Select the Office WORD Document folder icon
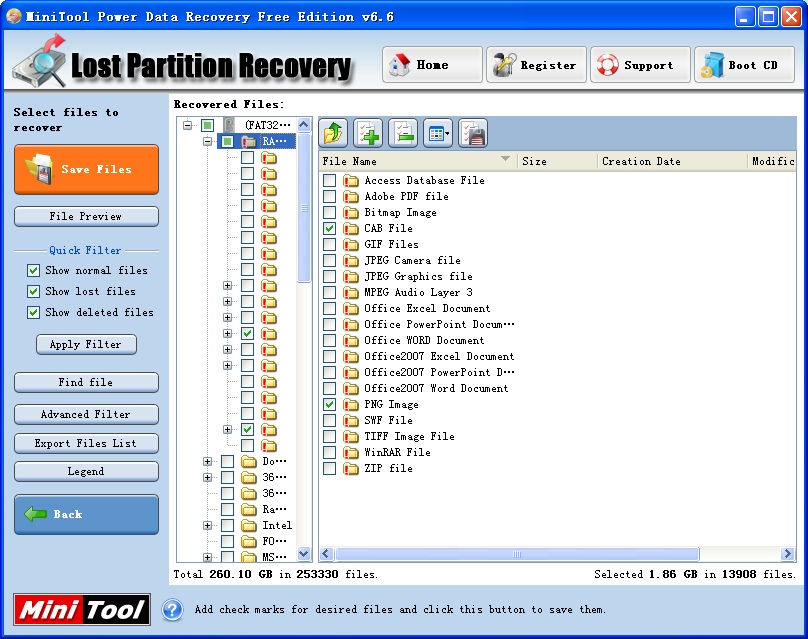 (351, 340)
